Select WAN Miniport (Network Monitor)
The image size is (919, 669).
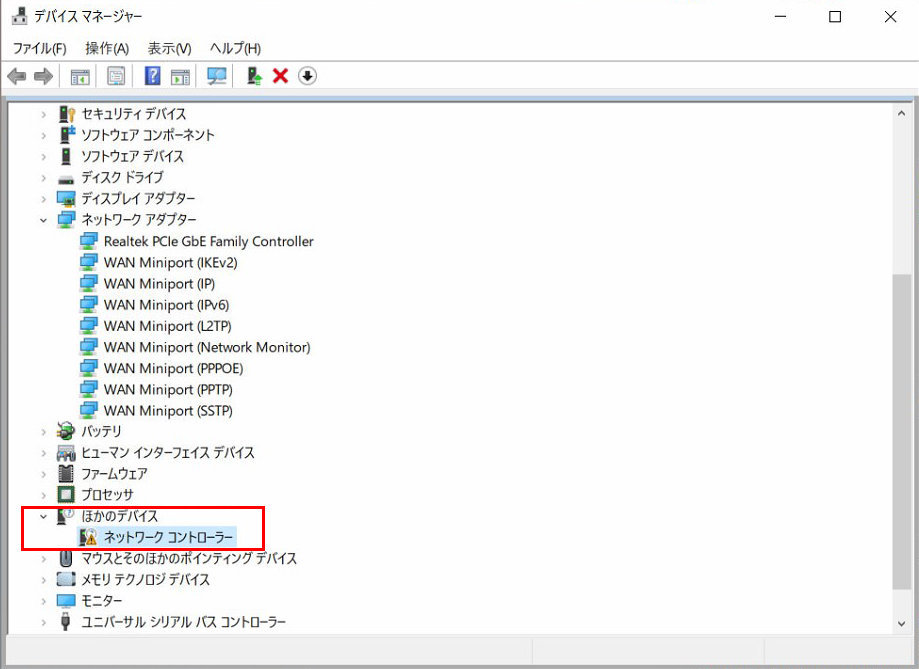[x=207, y=347]
